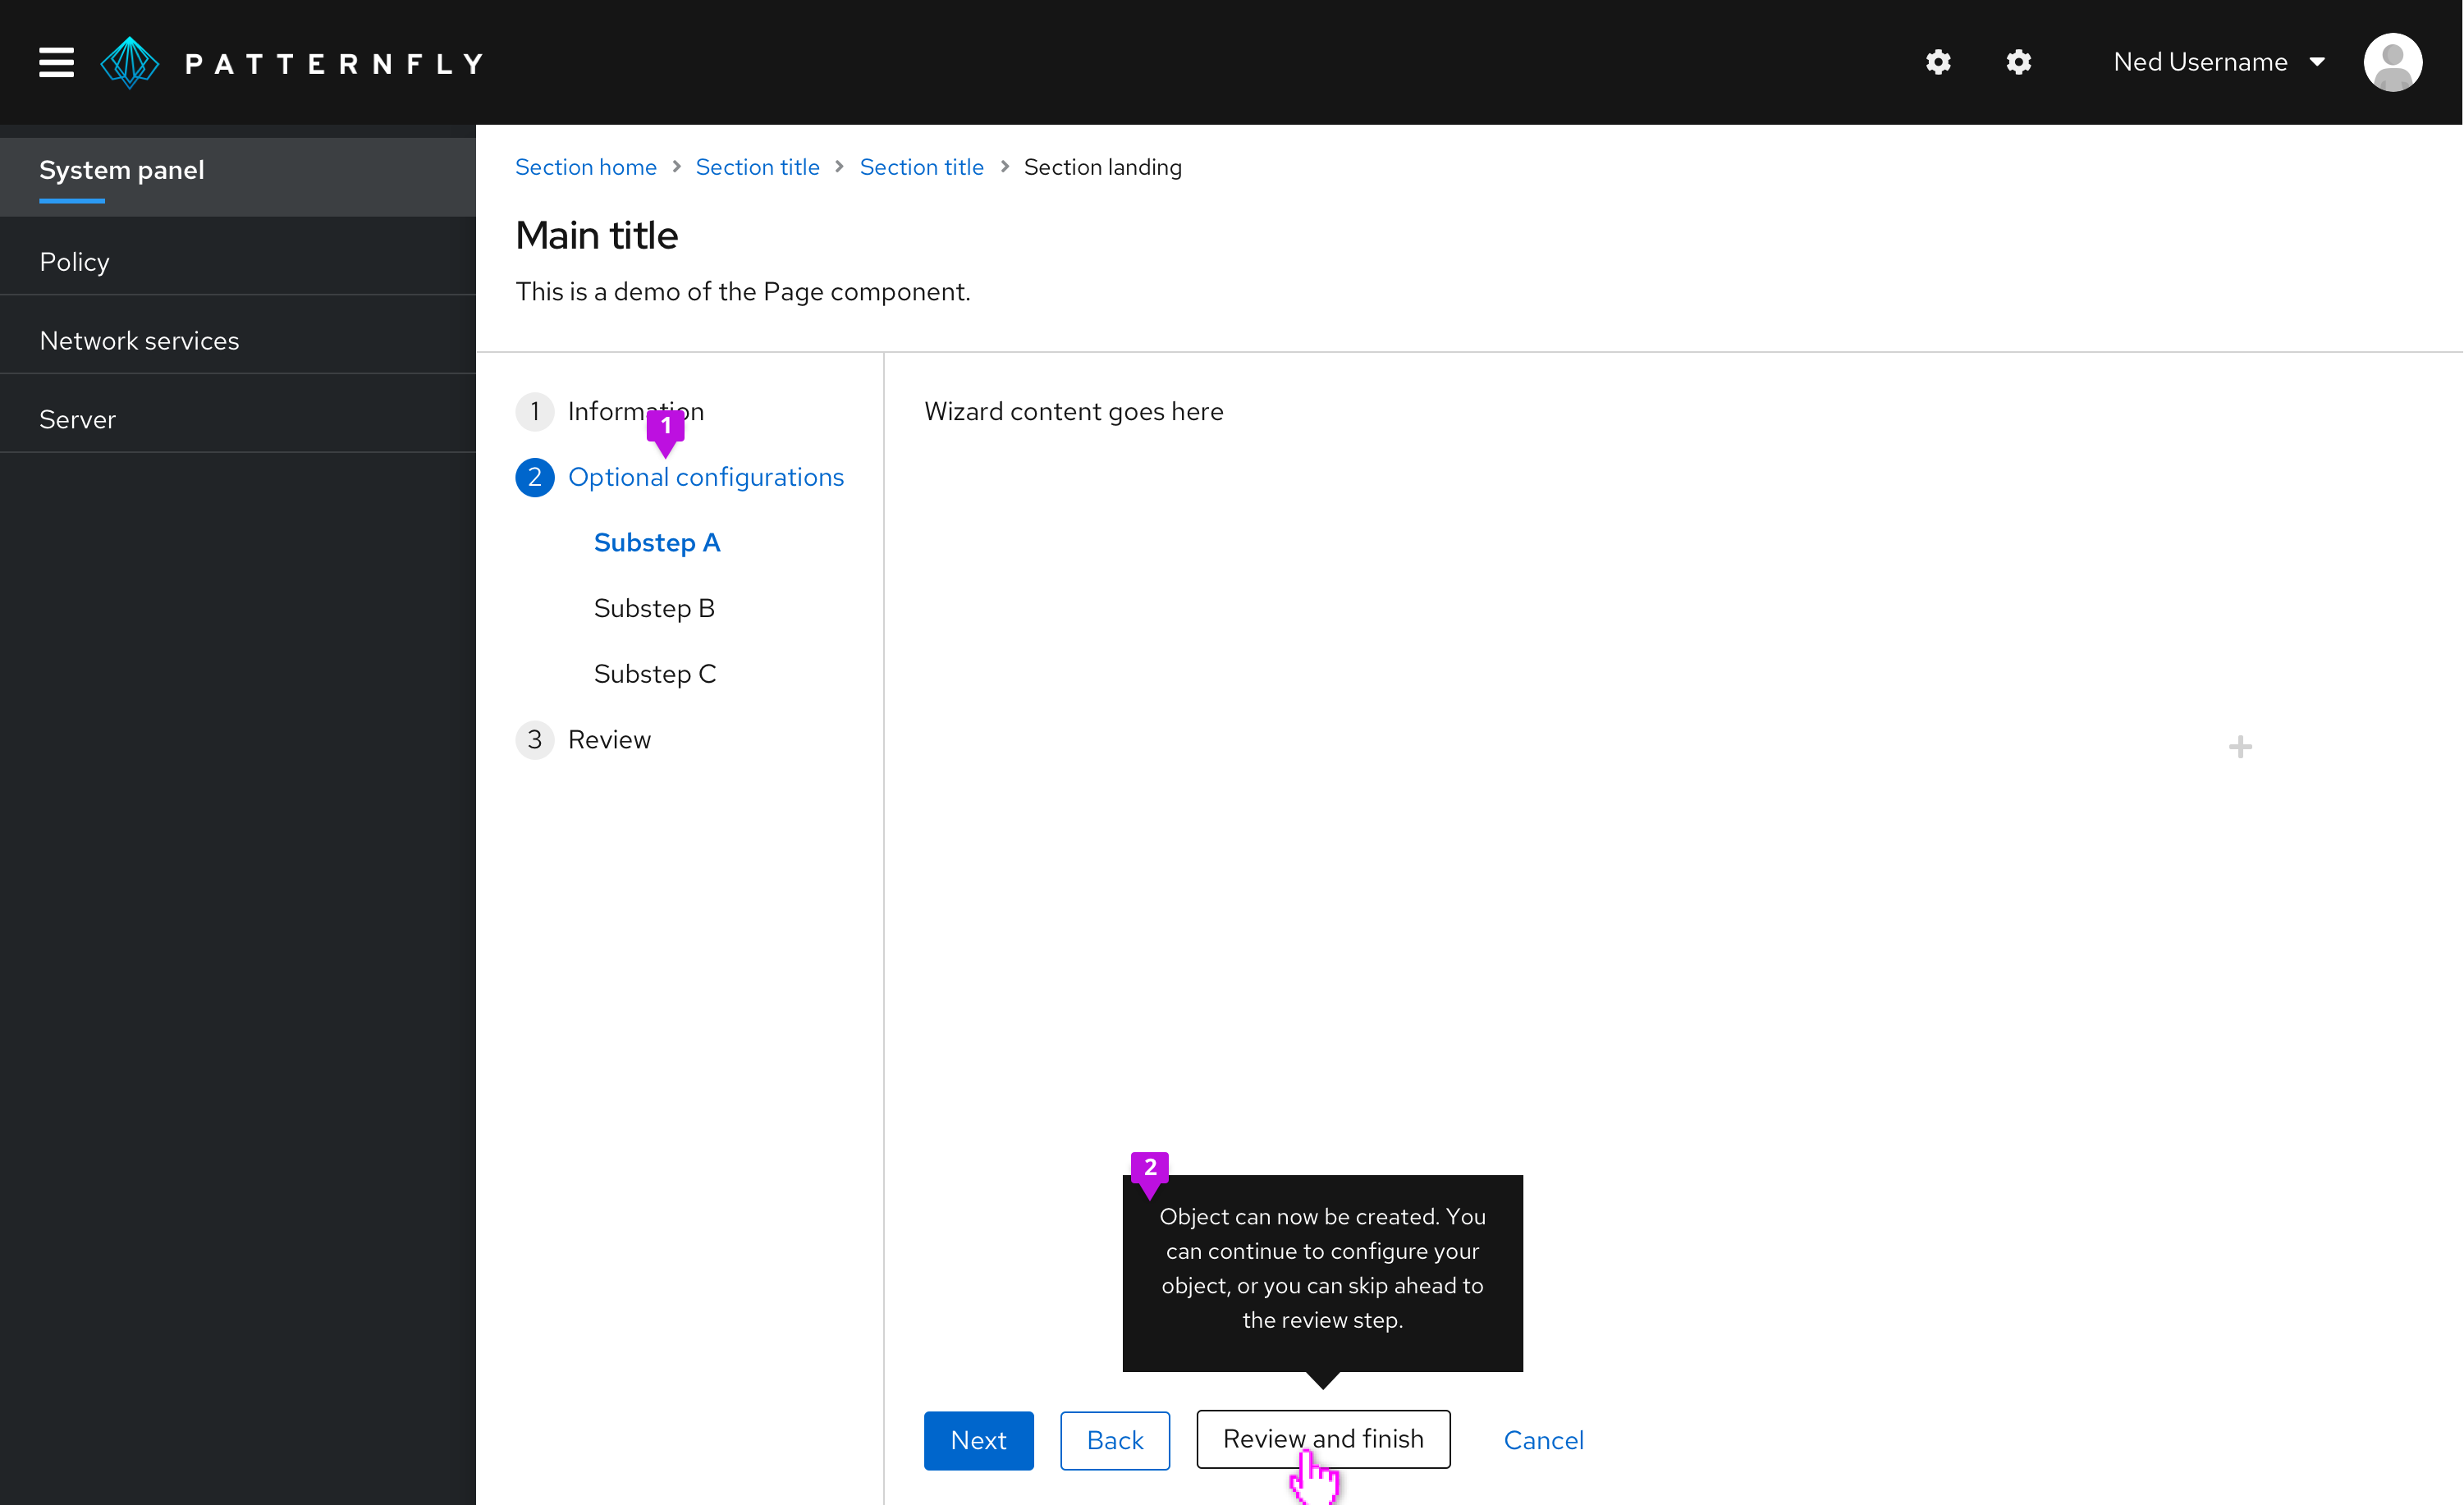The width and height of the screenshot is (2464, 1505).
Task: Open the hamburger navigation menu
Action: tap(56, 62)
